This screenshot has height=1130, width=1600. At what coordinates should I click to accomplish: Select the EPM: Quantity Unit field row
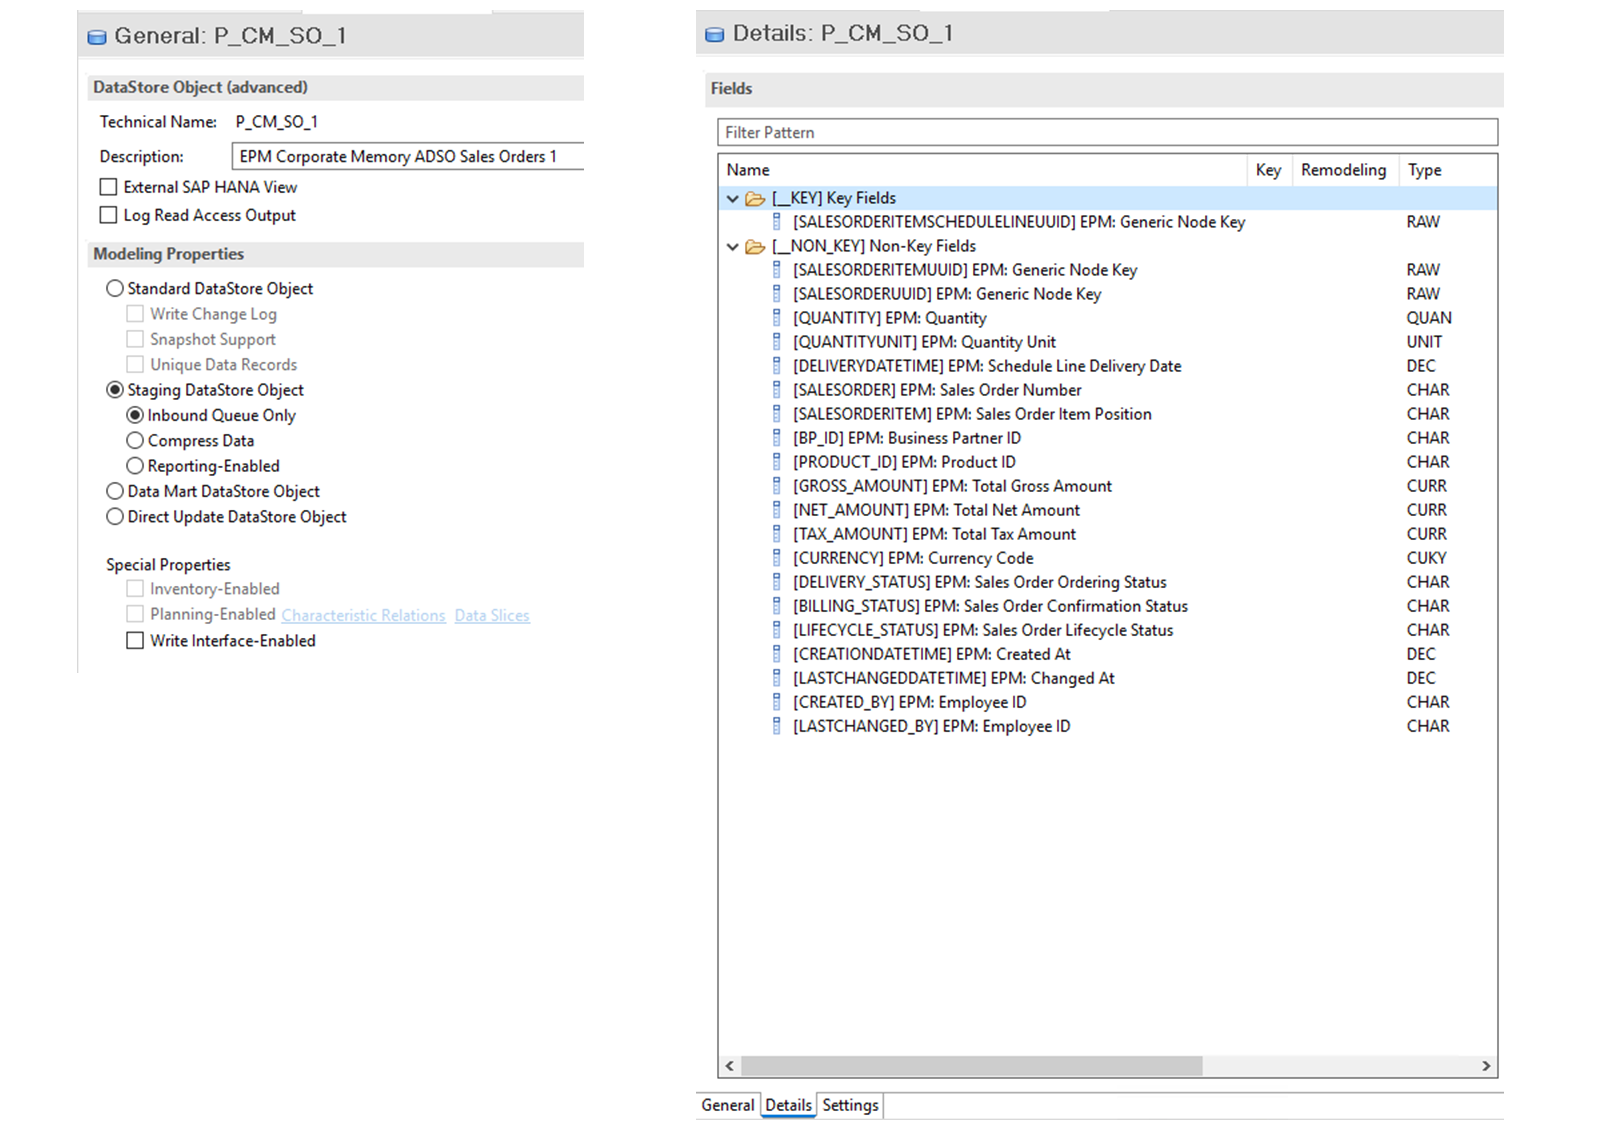pos(1108,342)
